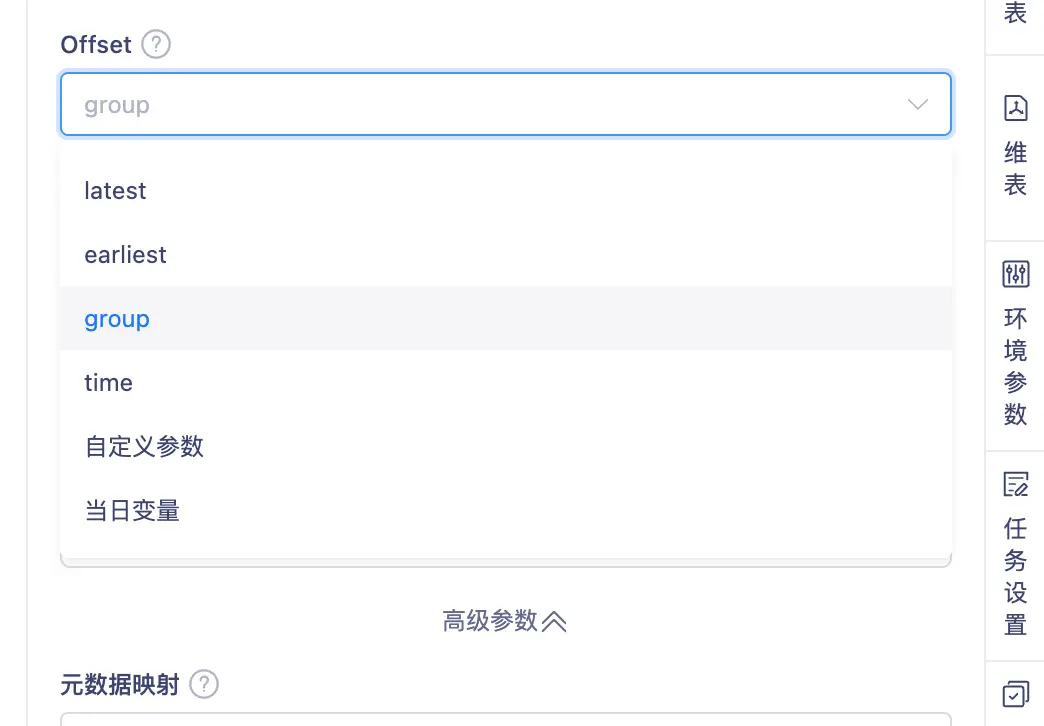Select 当日变量 from the dropdown list
1044x726 pixels.
(x=131, y=511)
